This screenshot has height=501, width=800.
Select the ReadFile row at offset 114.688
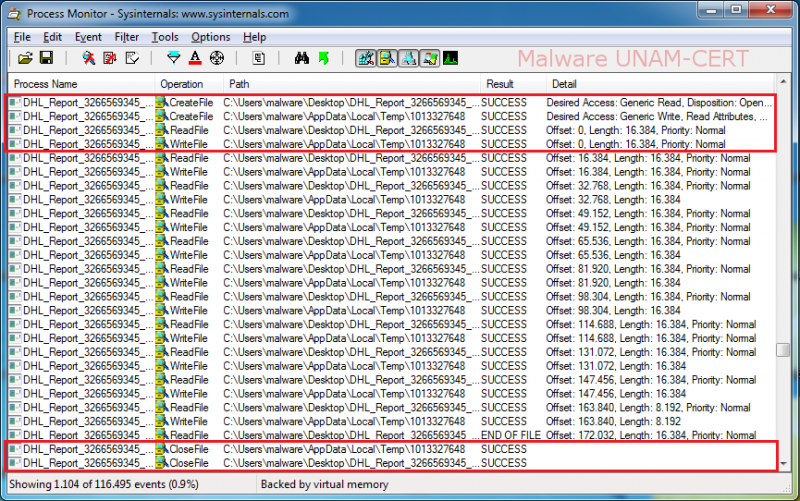(391, 324)
